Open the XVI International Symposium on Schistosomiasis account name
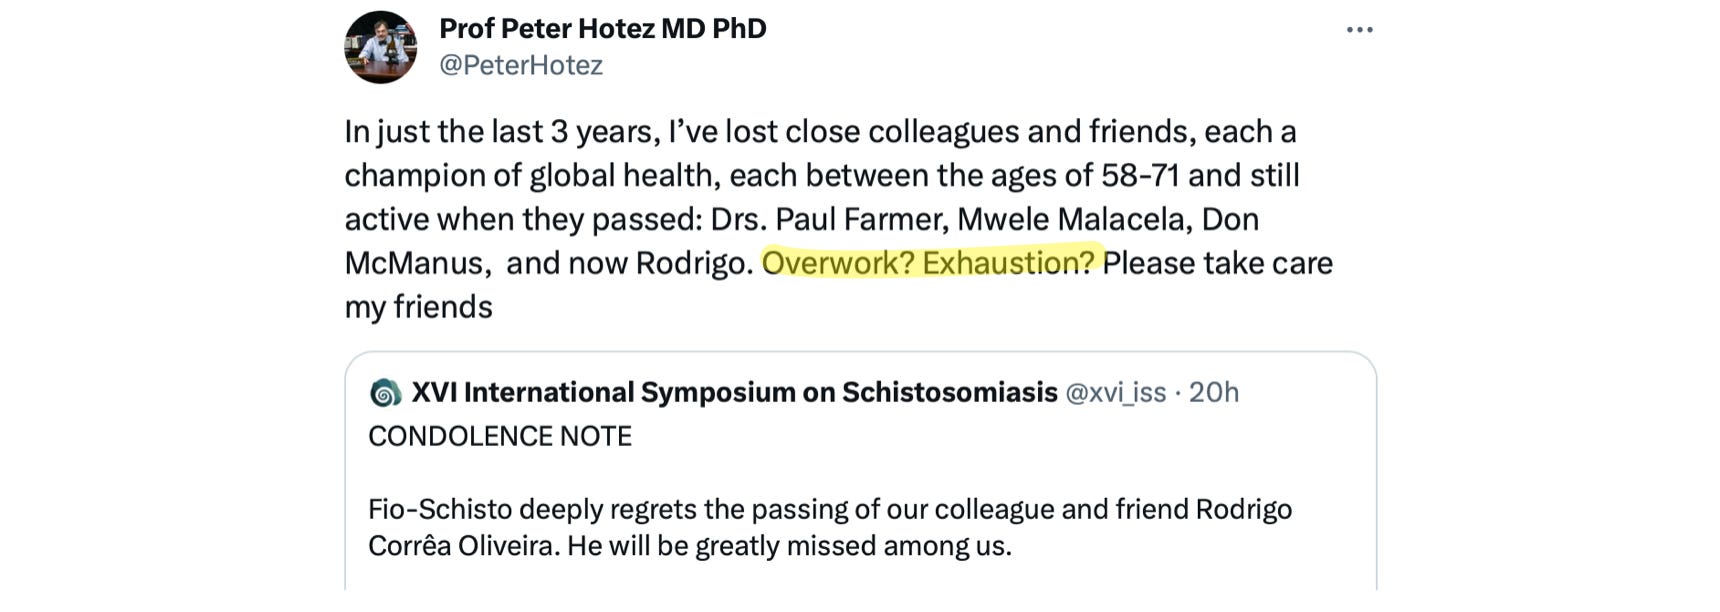The width and height of the screenshot is (1720, 612). point(734,392)
